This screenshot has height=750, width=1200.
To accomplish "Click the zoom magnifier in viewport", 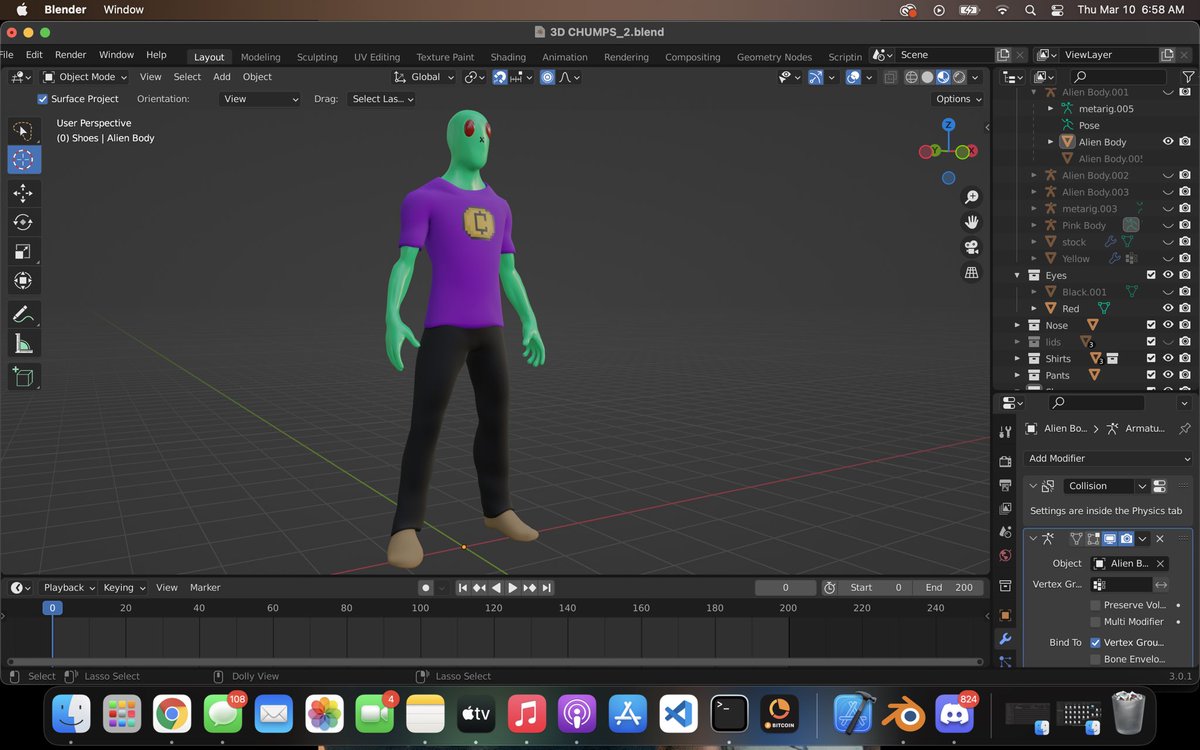I will tap(970, 198).
